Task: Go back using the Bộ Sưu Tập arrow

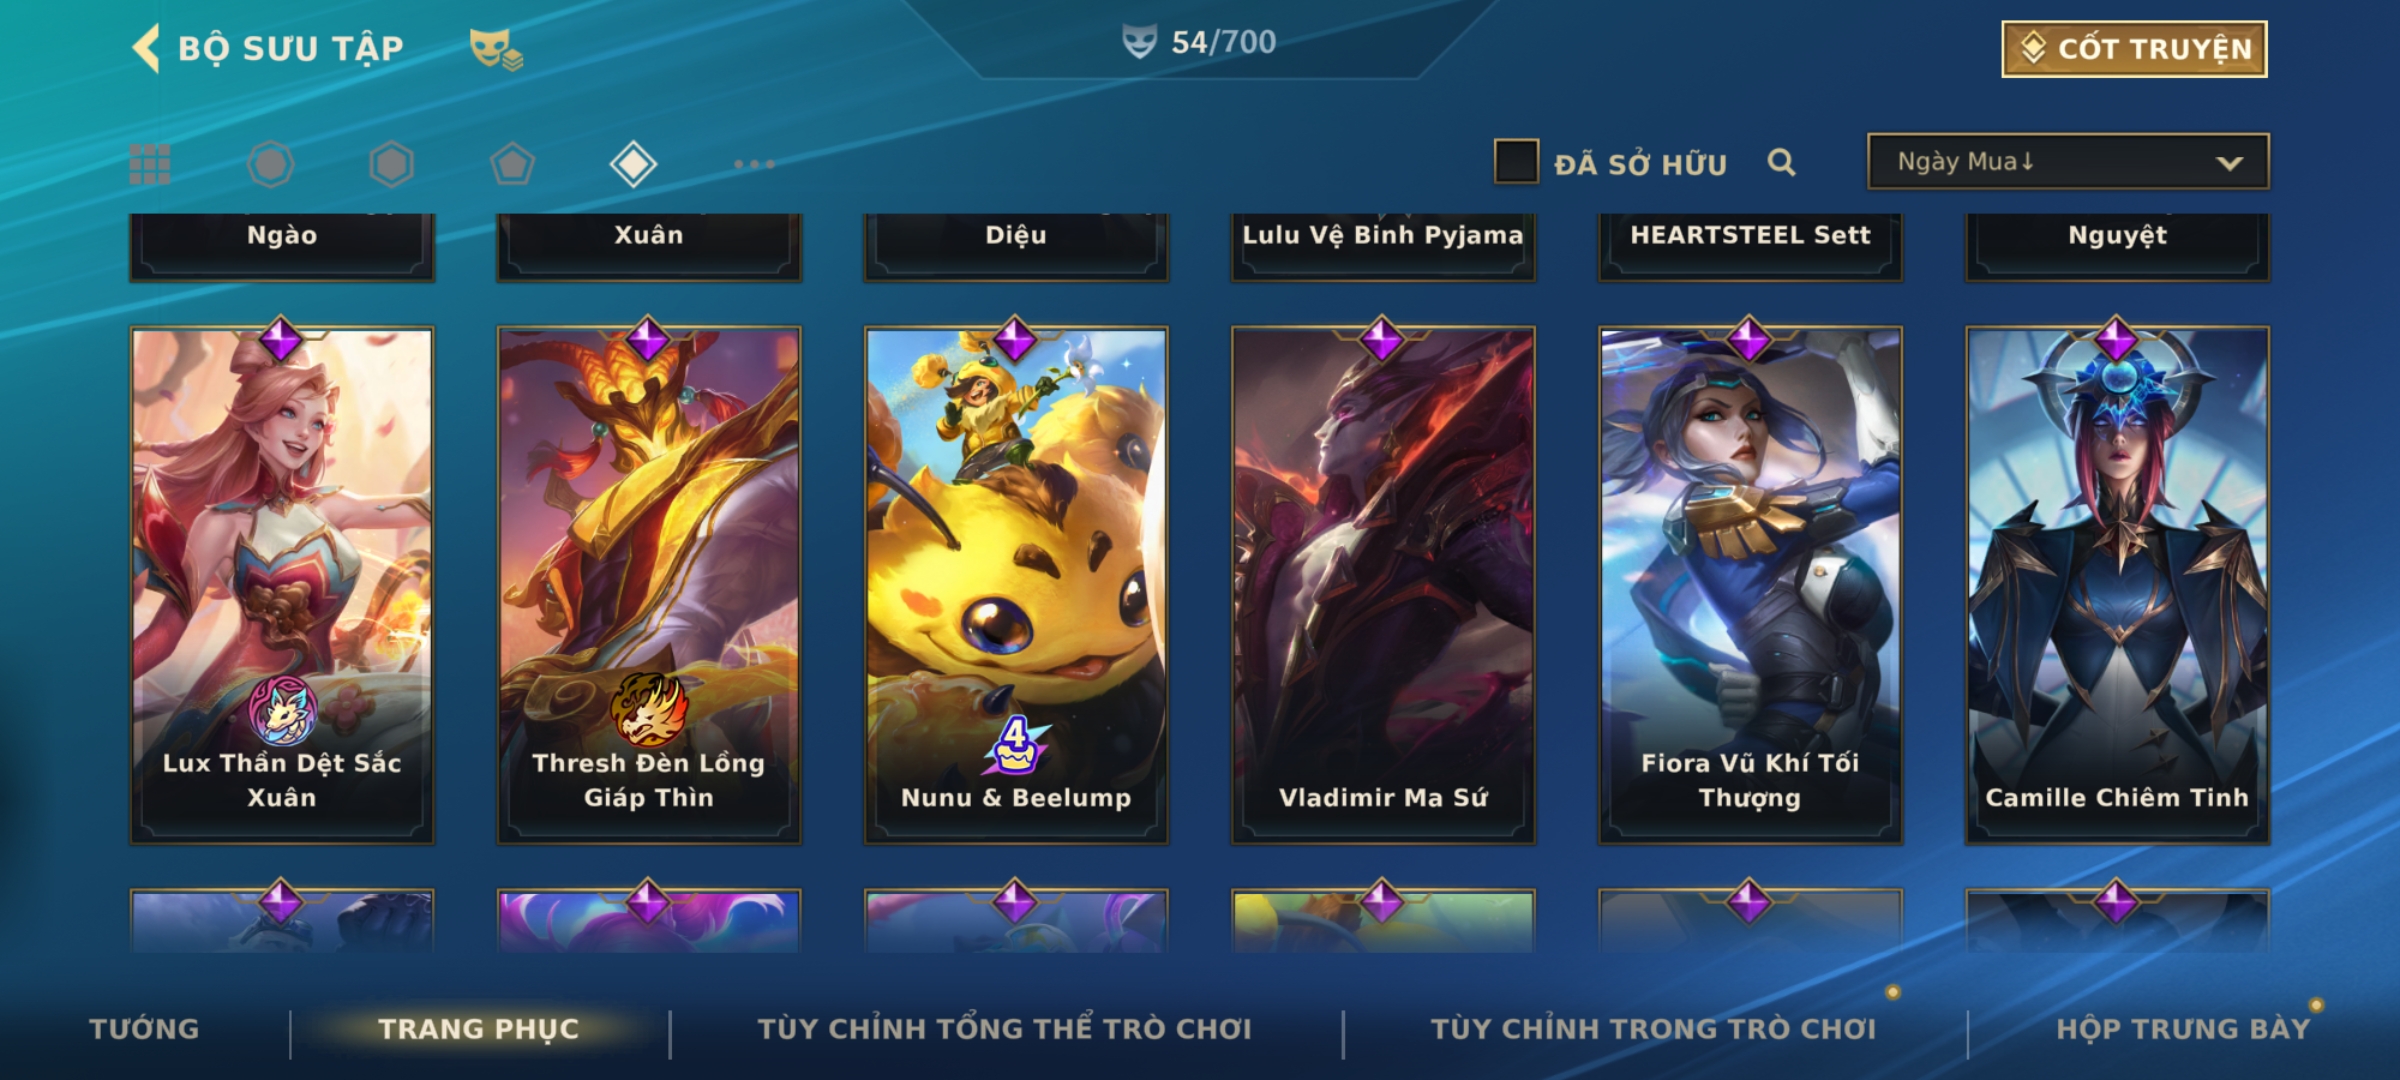Action: (146, 48)
